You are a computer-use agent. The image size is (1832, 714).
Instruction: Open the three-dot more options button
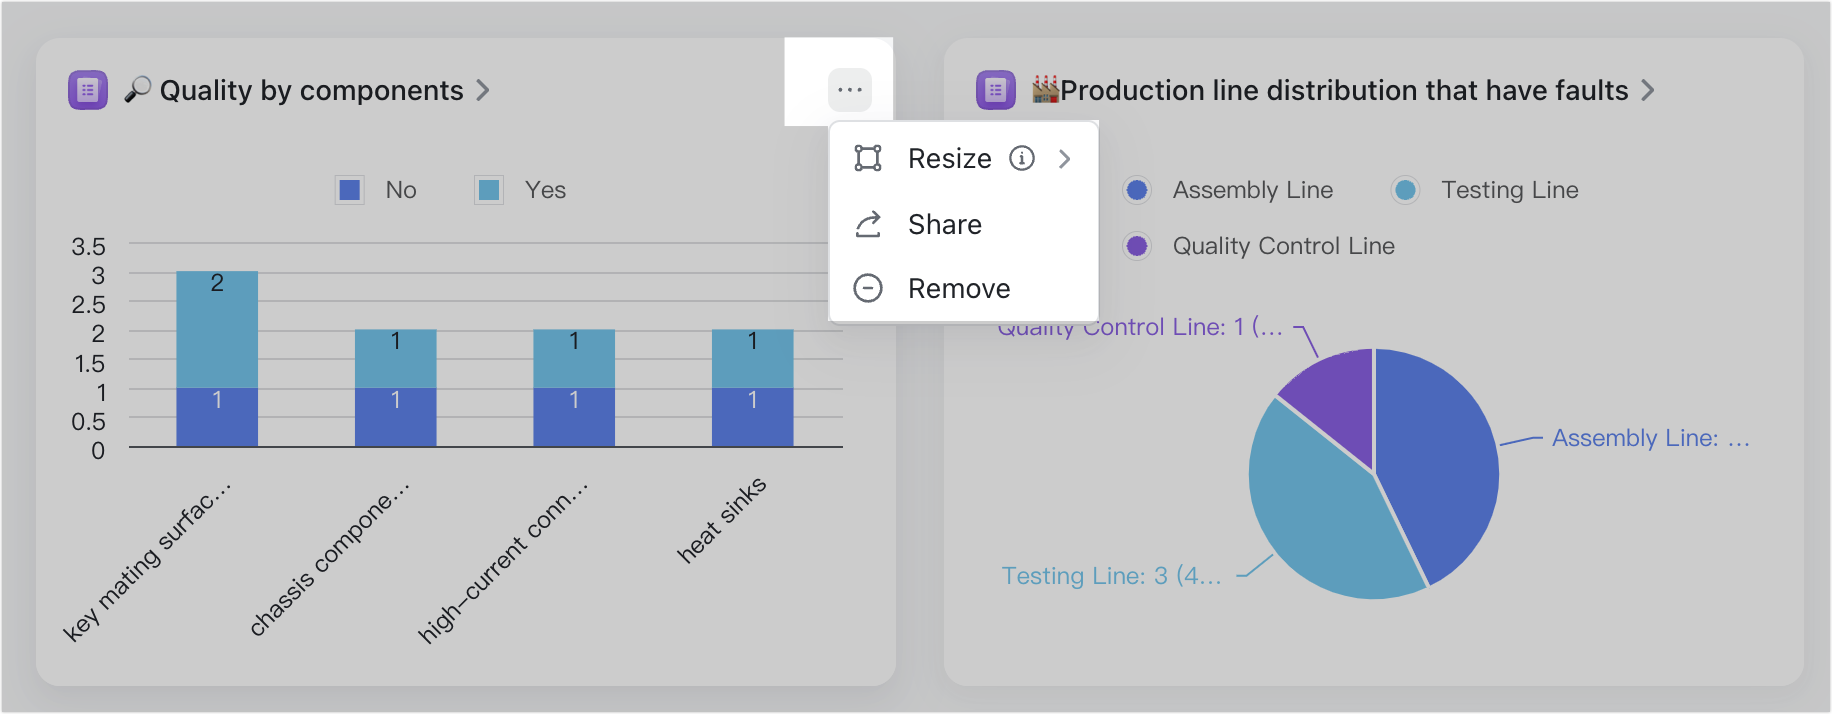pyautogui.click(x=850, y=90)
